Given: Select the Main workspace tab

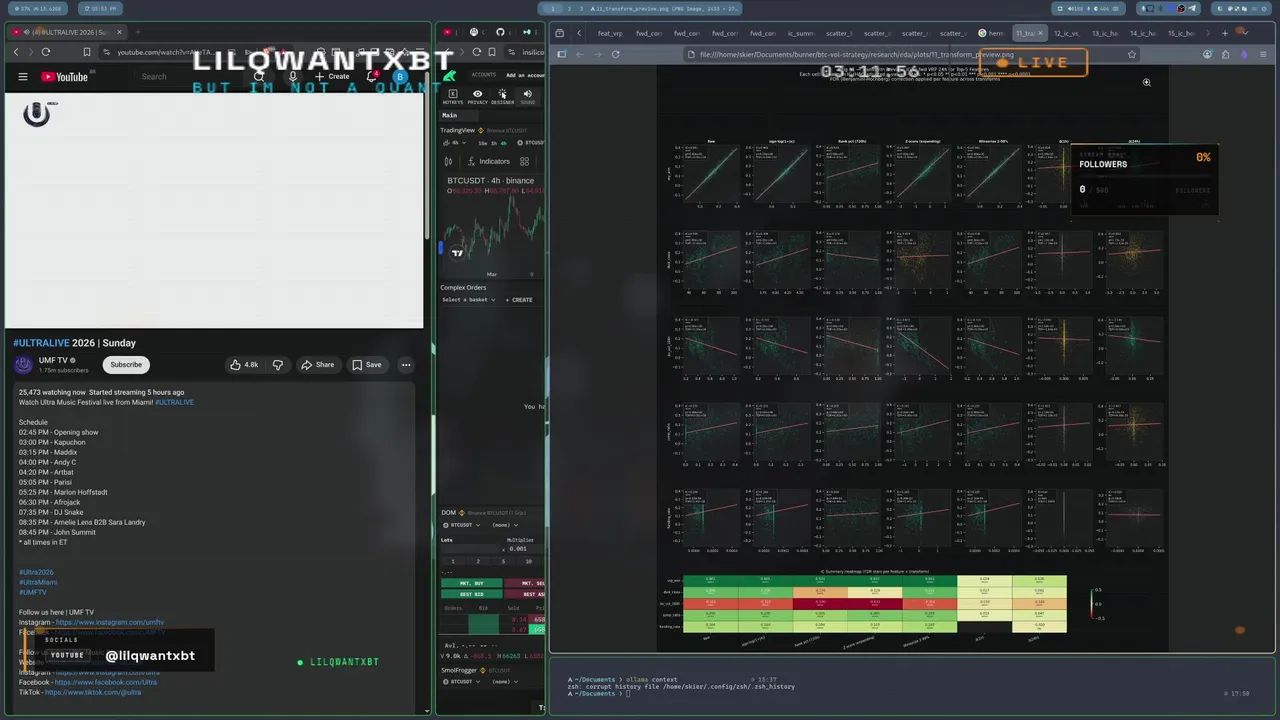Looking at the screenshot, I should tap(450, 115).
